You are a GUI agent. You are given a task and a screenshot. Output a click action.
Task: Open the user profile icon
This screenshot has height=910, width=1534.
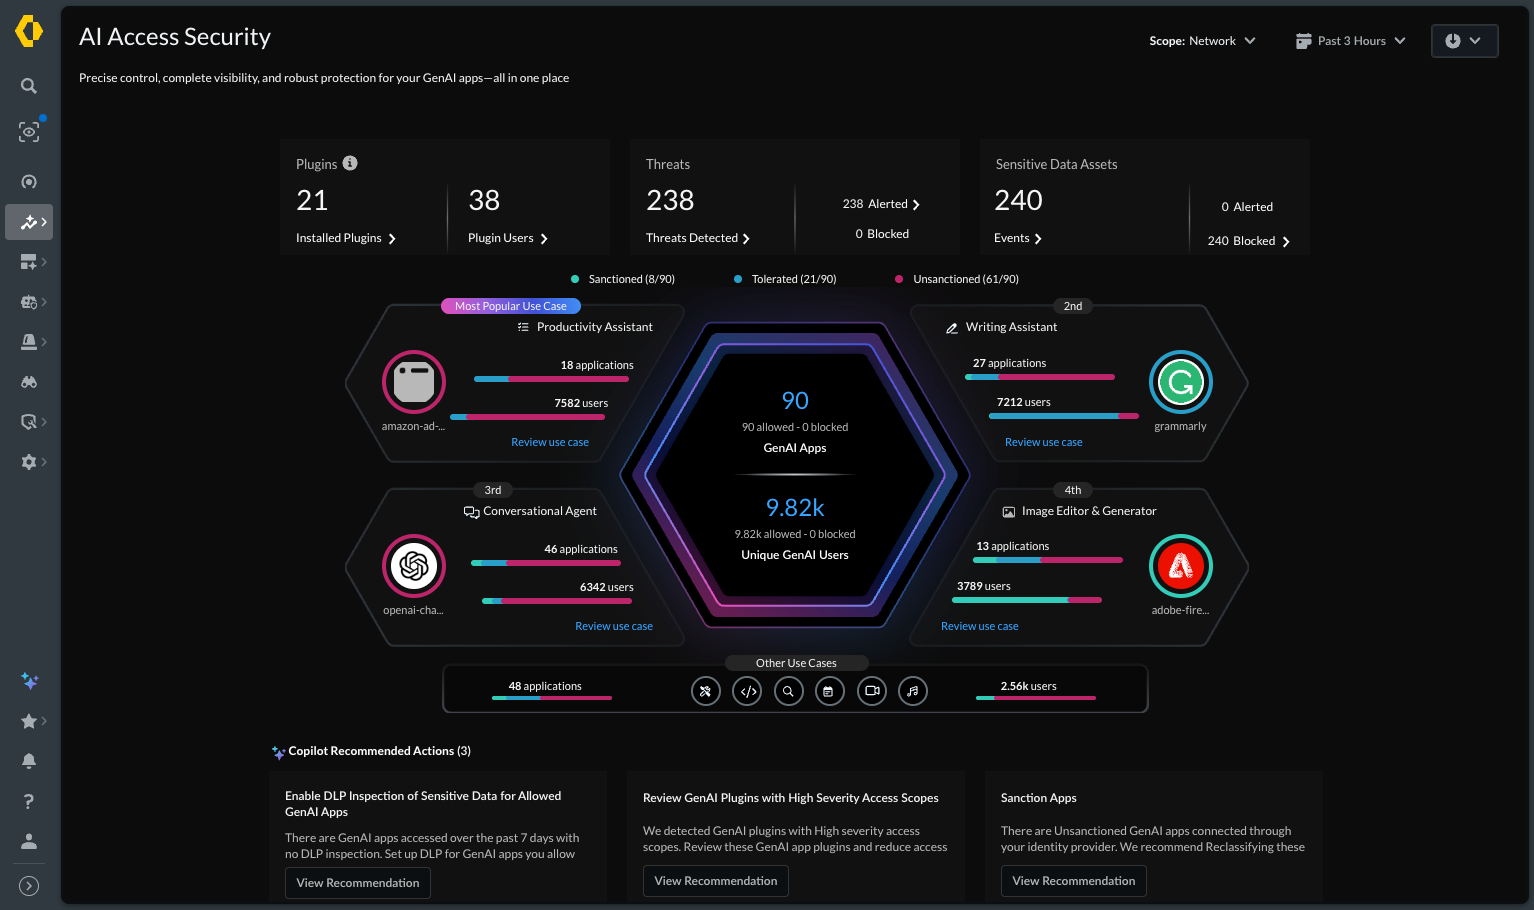click(29, 841)
